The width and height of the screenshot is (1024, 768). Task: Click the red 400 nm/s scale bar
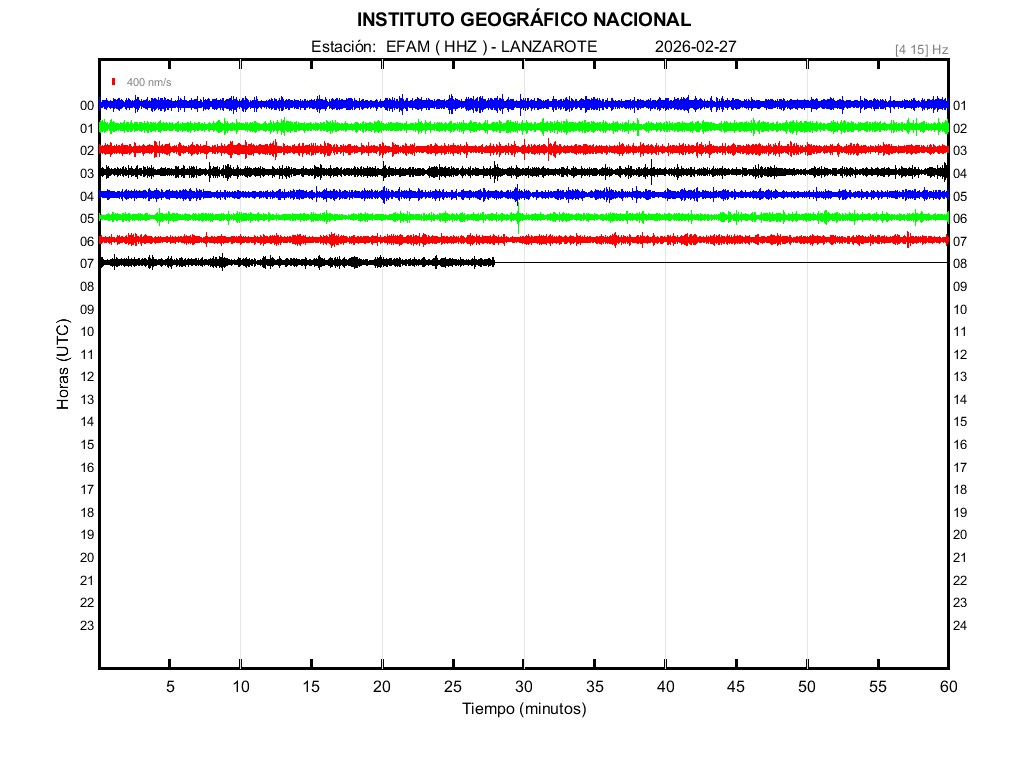click(114, 82)
